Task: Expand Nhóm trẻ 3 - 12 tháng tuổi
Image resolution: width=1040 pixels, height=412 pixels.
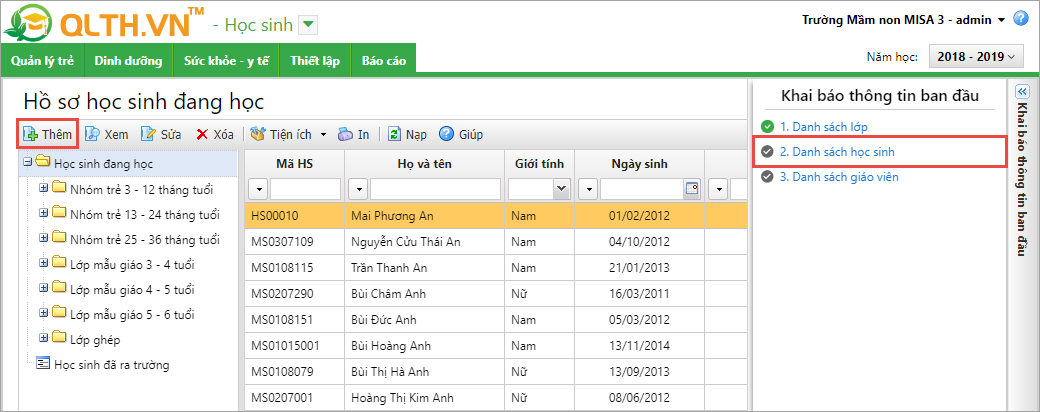Action: click(x=43, y=187)
